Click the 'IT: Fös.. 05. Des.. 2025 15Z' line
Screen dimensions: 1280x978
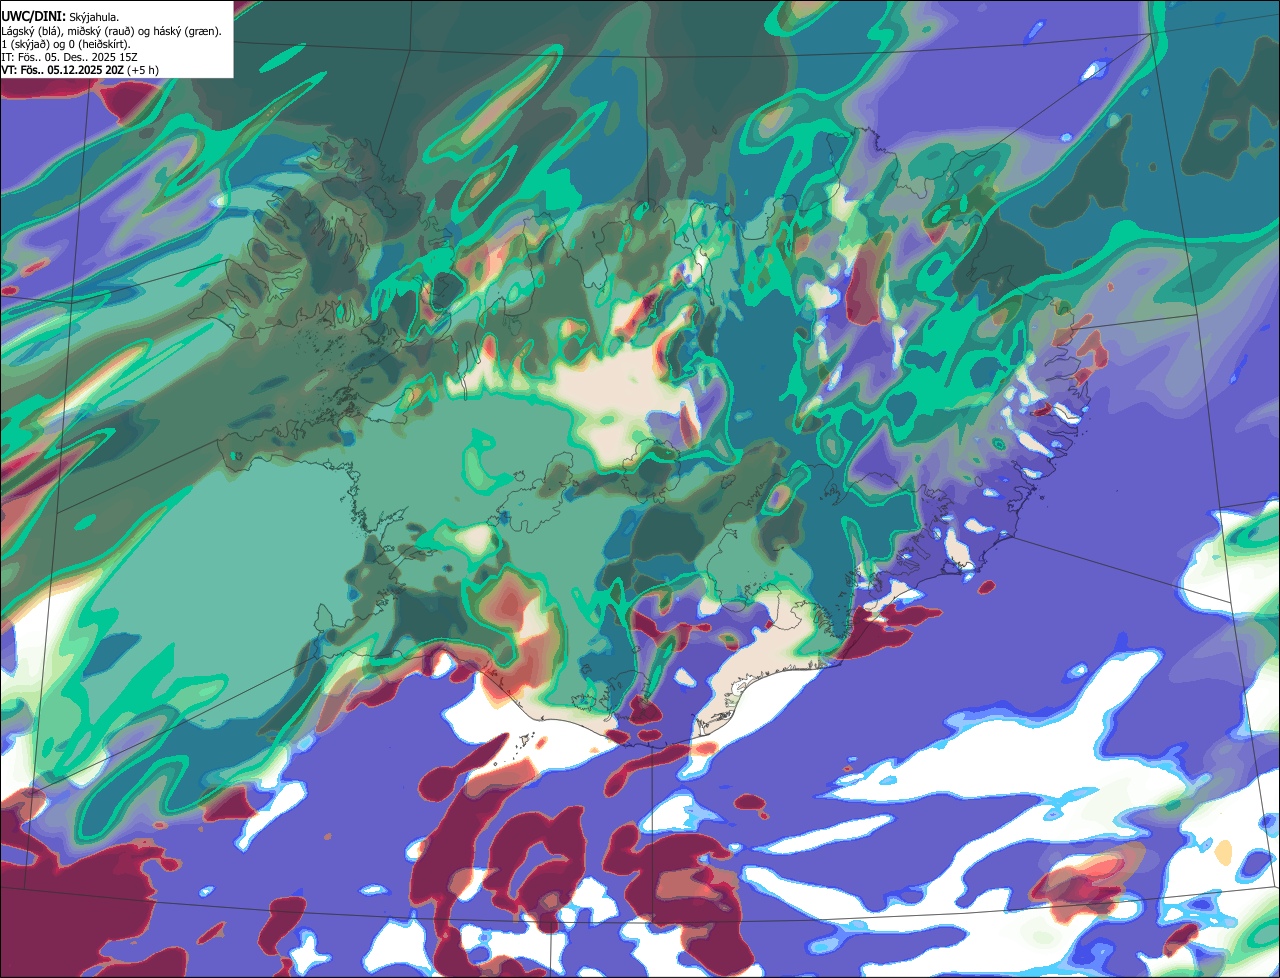click(69, 57)
